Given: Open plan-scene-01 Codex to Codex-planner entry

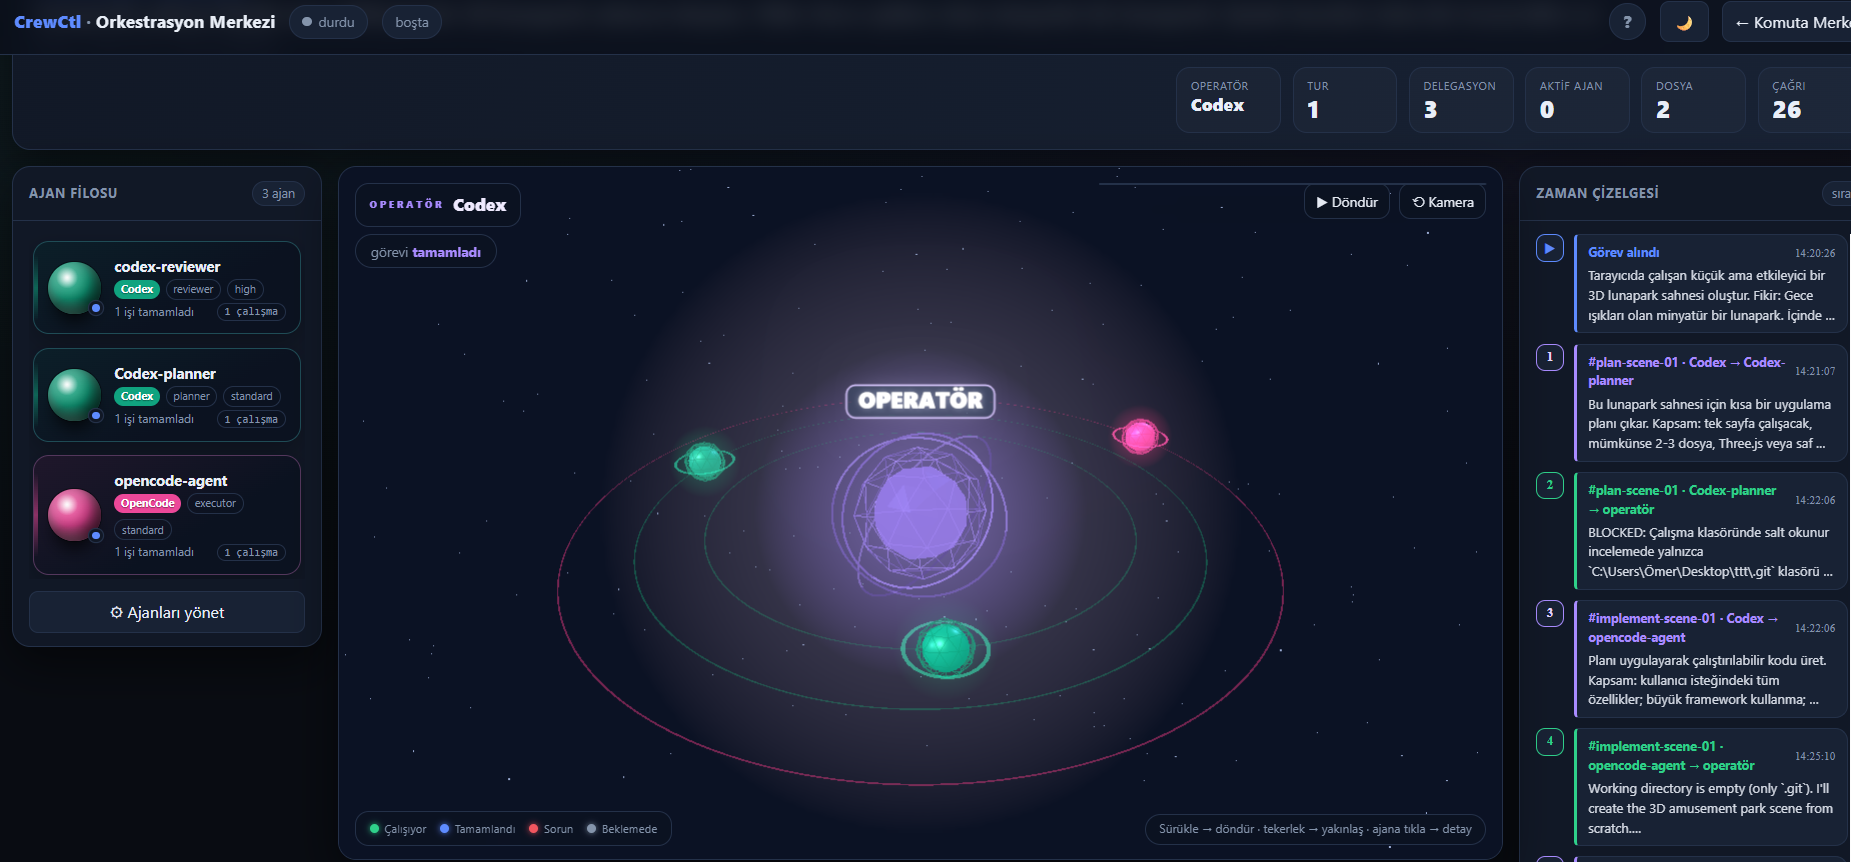Looking at the screenshot, I should click(1711, 402).
